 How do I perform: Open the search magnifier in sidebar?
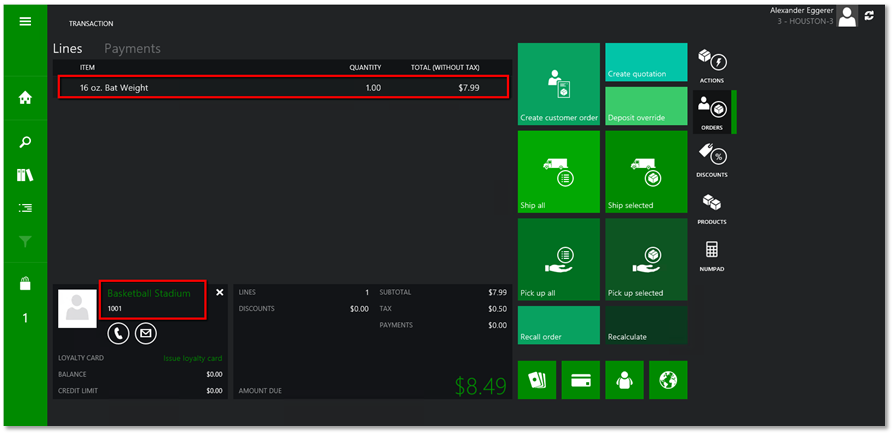coord(25,142)
